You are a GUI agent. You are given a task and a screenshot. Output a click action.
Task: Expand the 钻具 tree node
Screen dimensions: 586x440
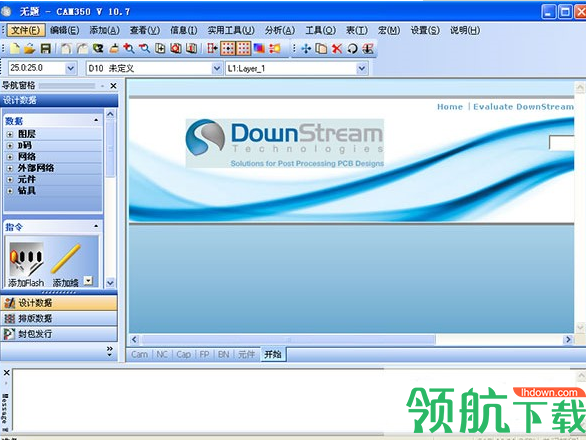(10, 191)
